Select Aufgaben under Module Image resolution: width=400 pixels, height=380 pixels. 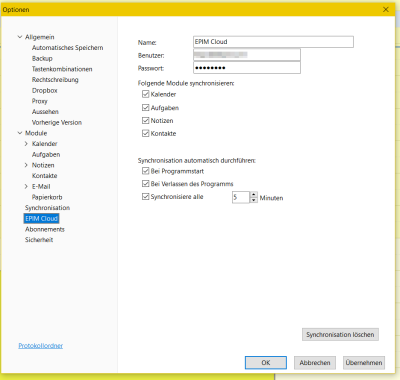tap(46, 154)
